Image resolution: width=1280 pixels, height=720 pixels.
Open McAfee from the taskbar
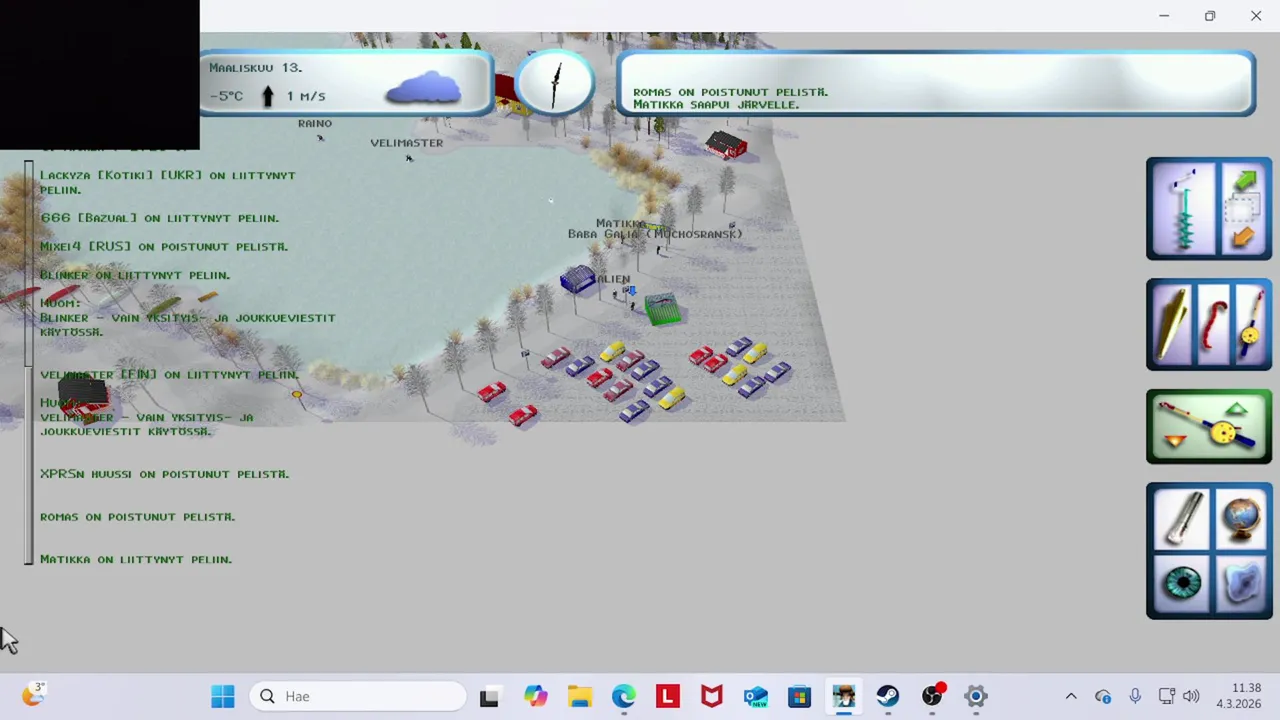point(712,696)
